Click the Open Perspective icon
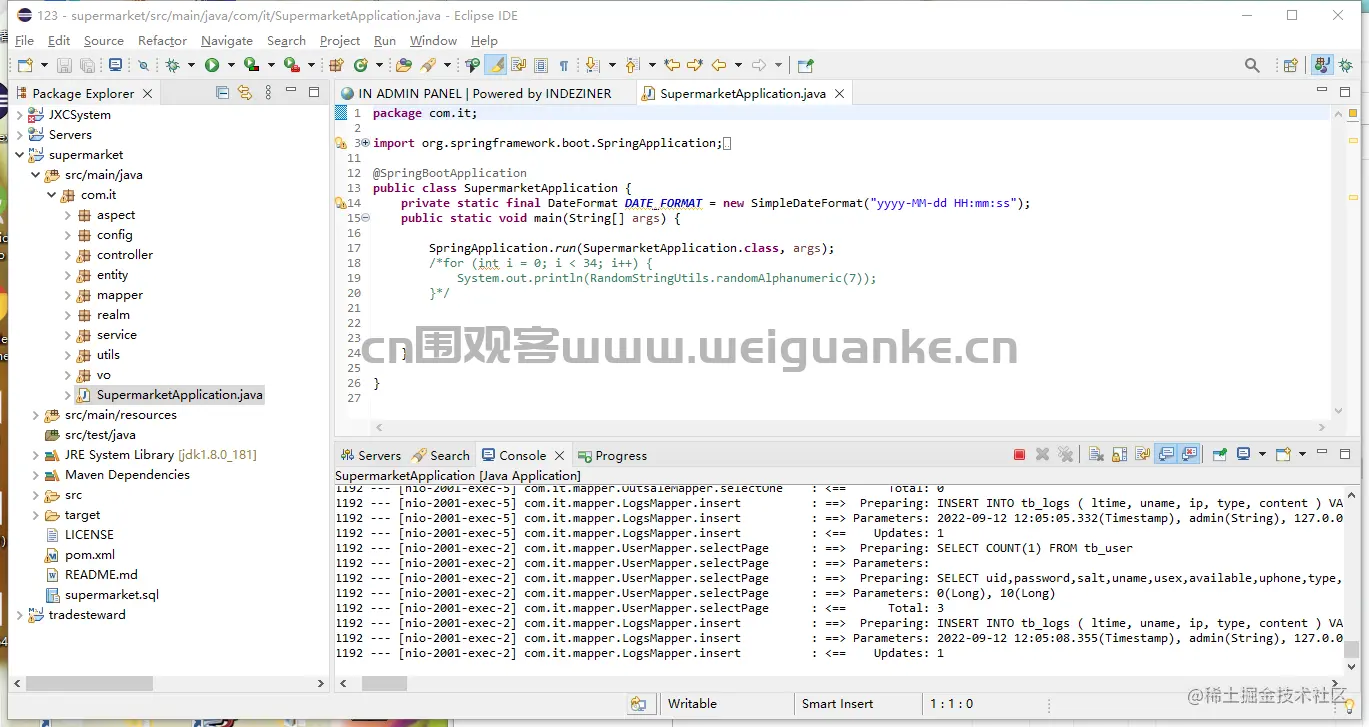1369x727 pixels. pyautogui.click(x=1291, y=65)
